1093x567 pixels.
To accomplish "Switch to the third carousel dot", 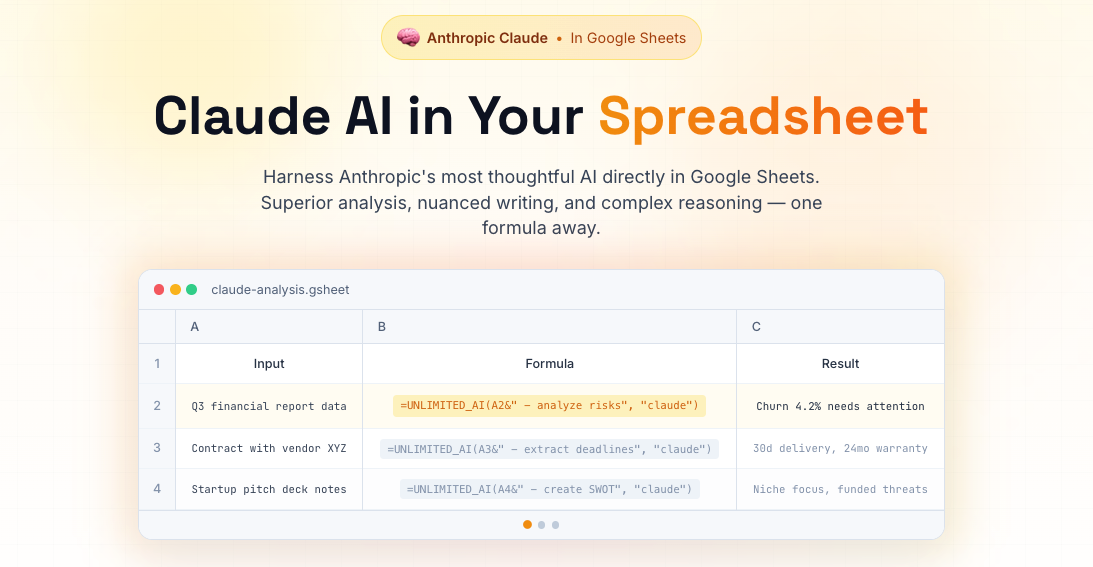I will tap(556, 525).
